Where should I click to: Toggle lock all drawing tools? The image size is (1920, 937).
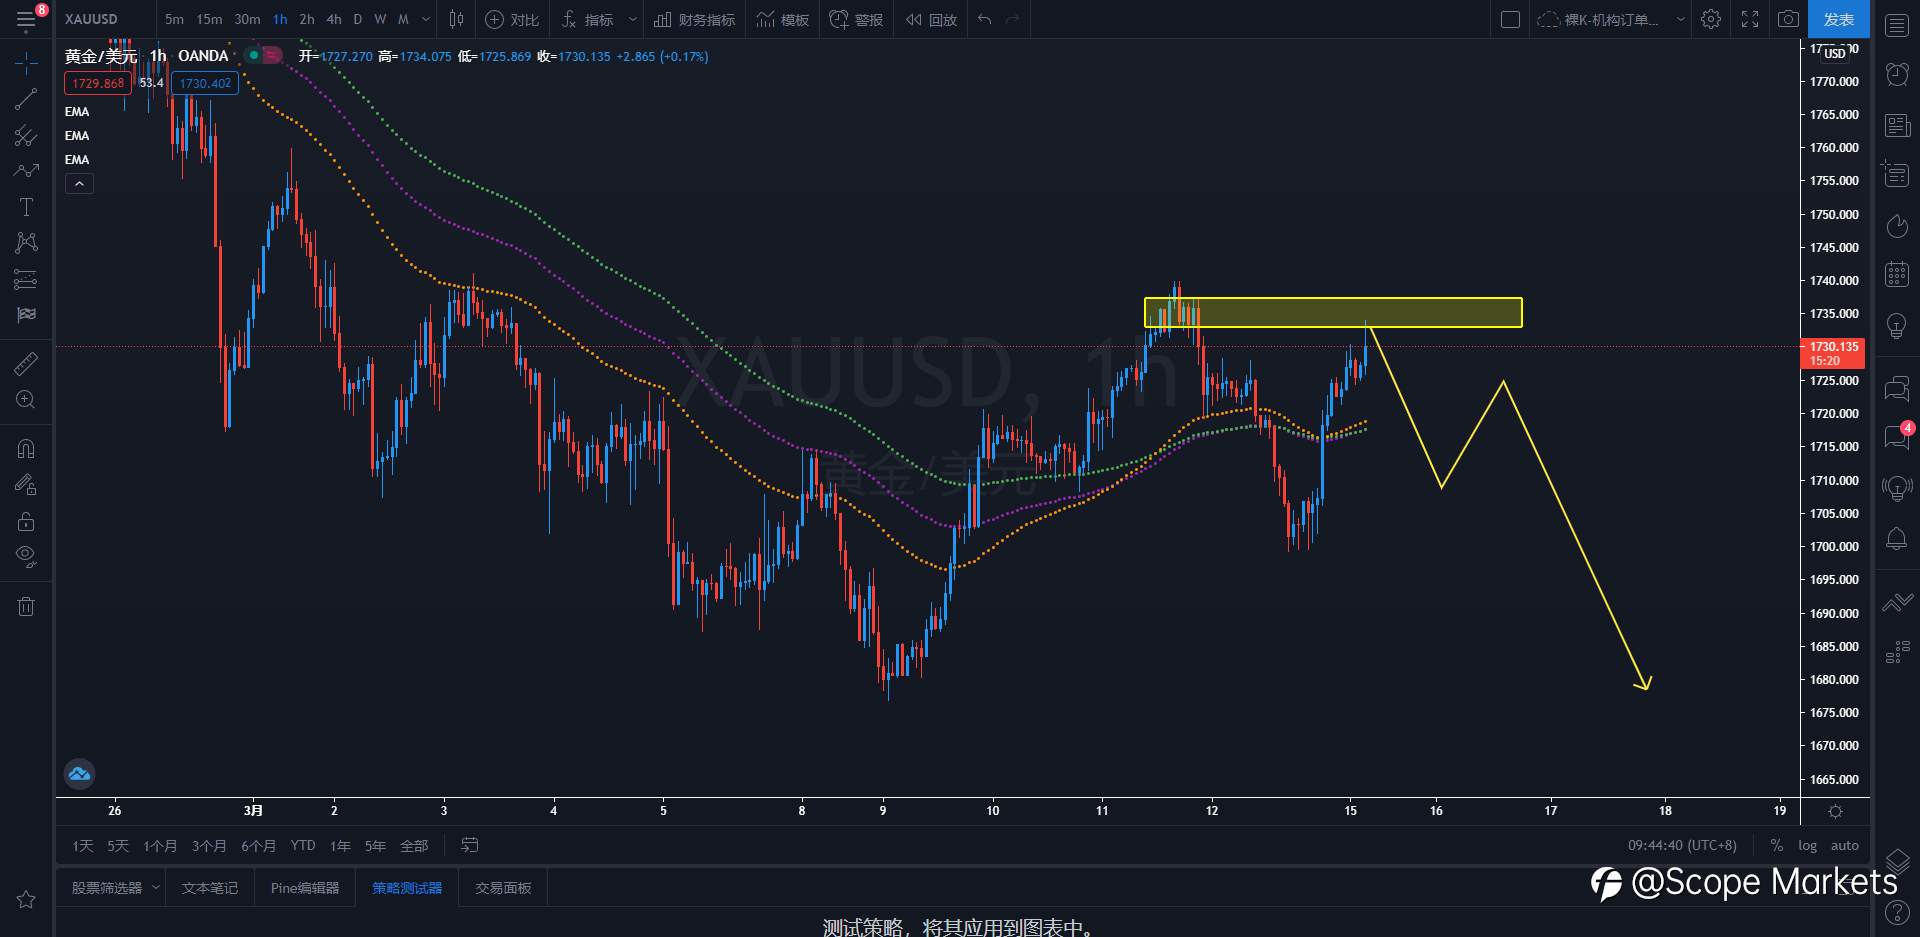coord(26,521)
